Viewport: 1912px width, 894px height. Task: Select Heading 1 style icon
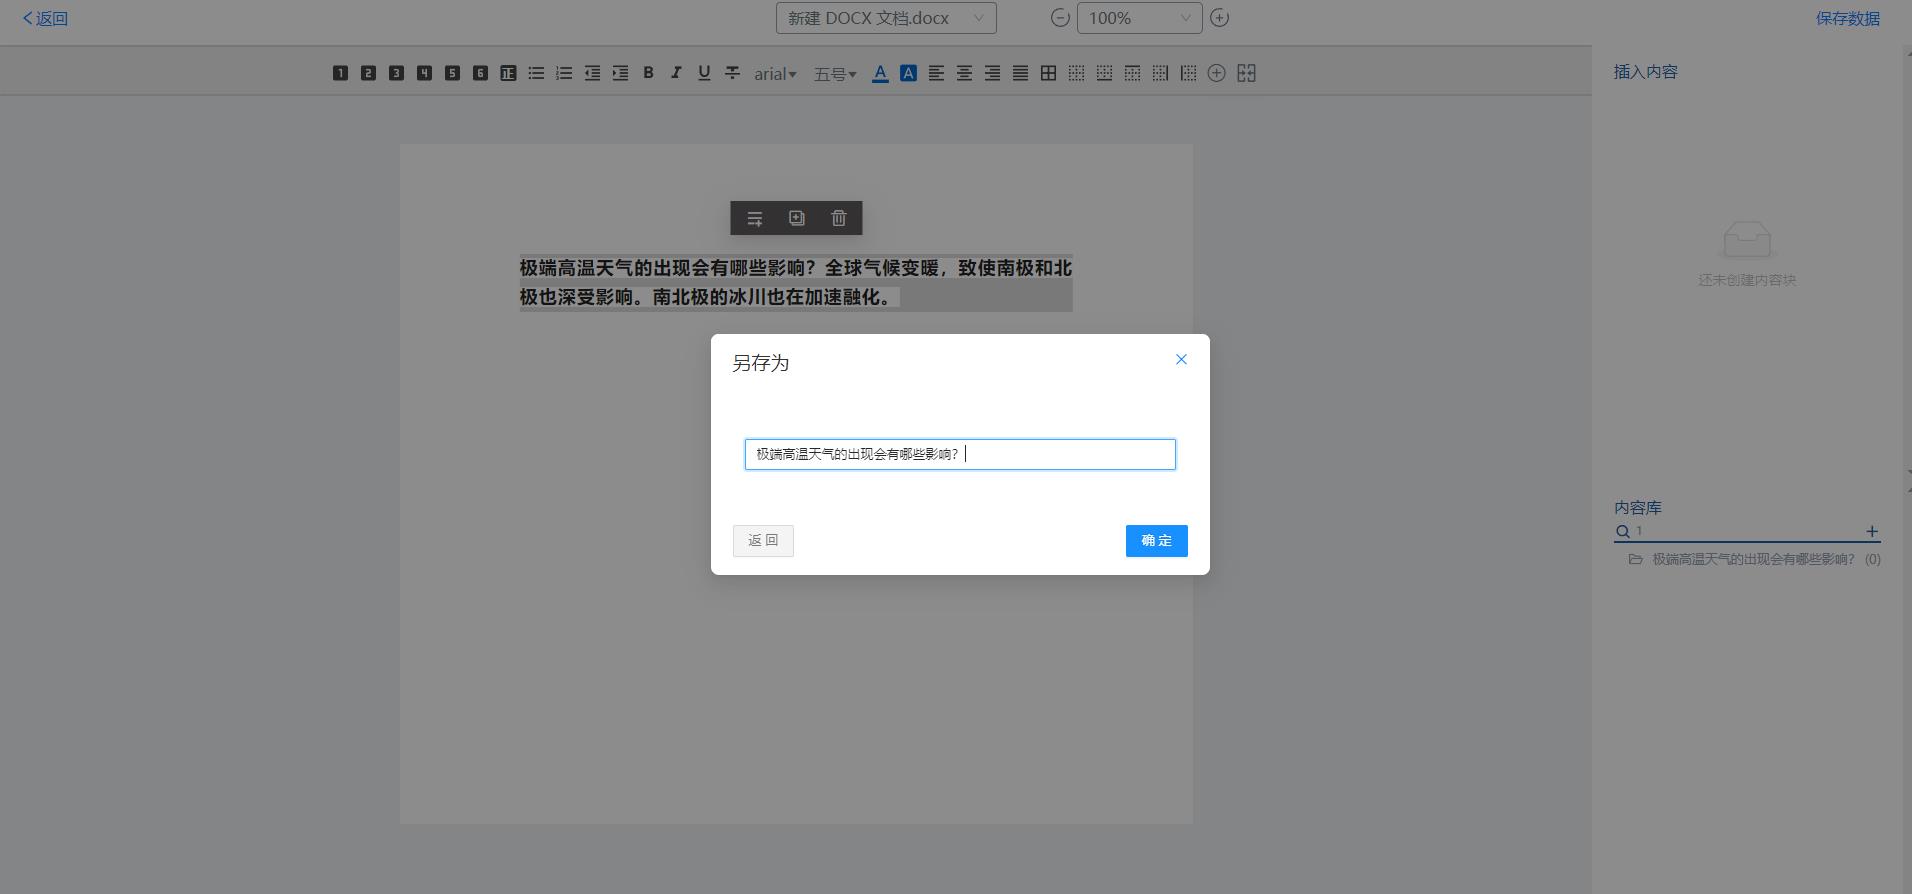click(340, 73)
